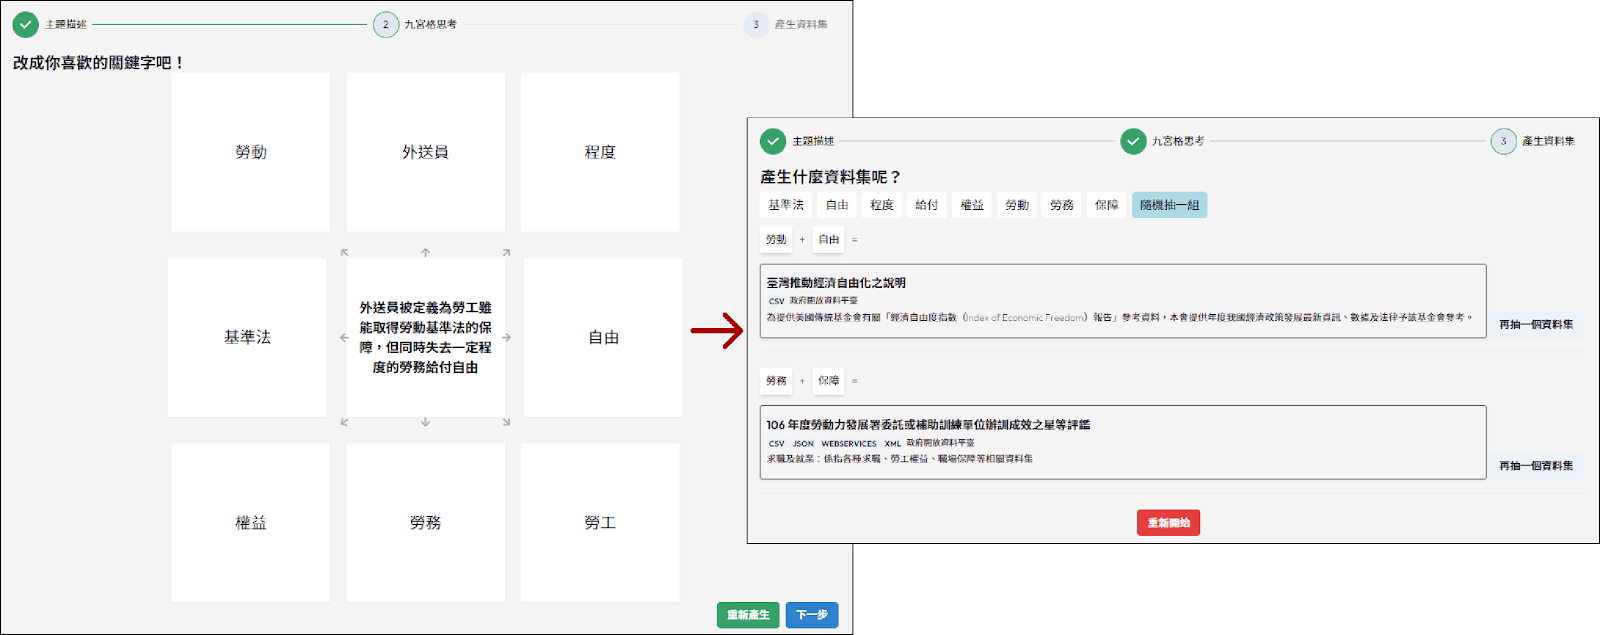
Task: Click step 2 circle icon in left wizard
Action: point(386,24)
